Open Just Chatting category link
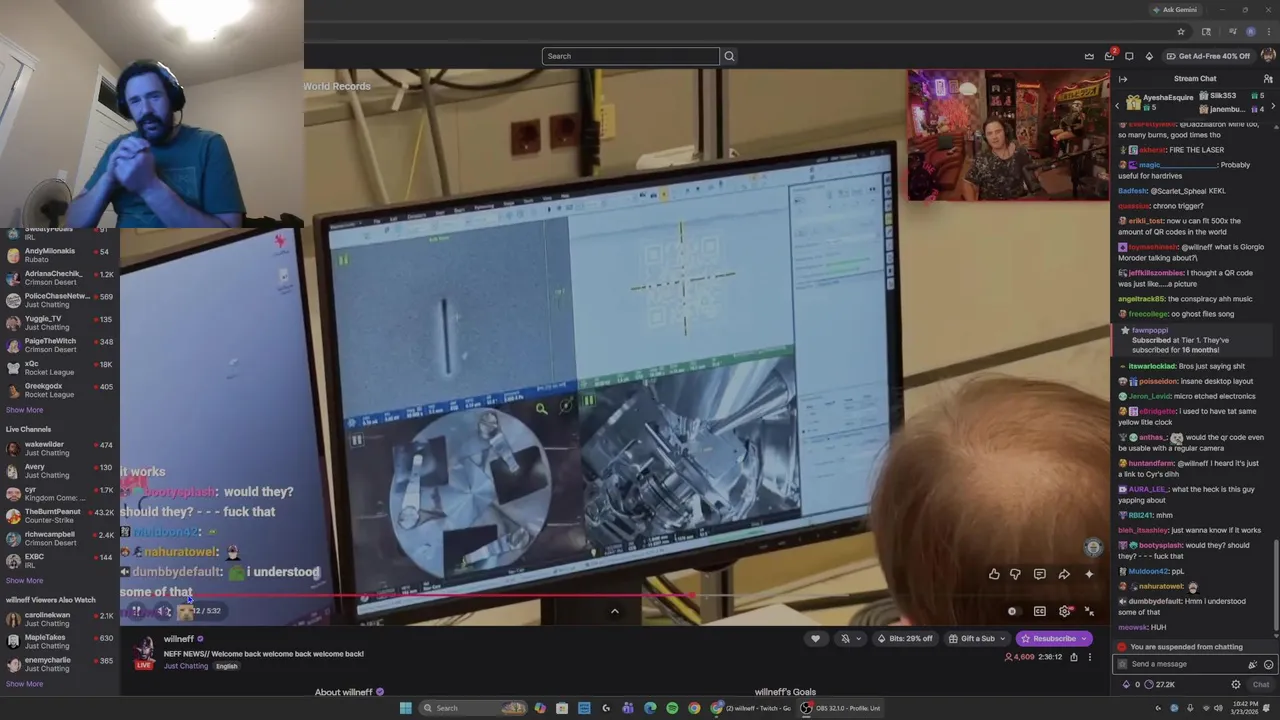1280x720 pixels. coord(186,666)
